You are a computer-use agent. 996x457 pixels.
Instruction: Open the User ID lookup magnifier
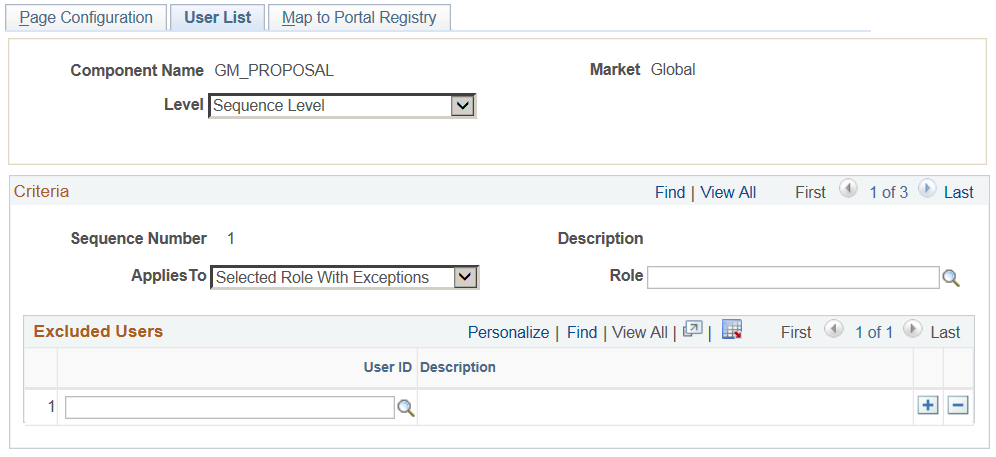(406, 407)
